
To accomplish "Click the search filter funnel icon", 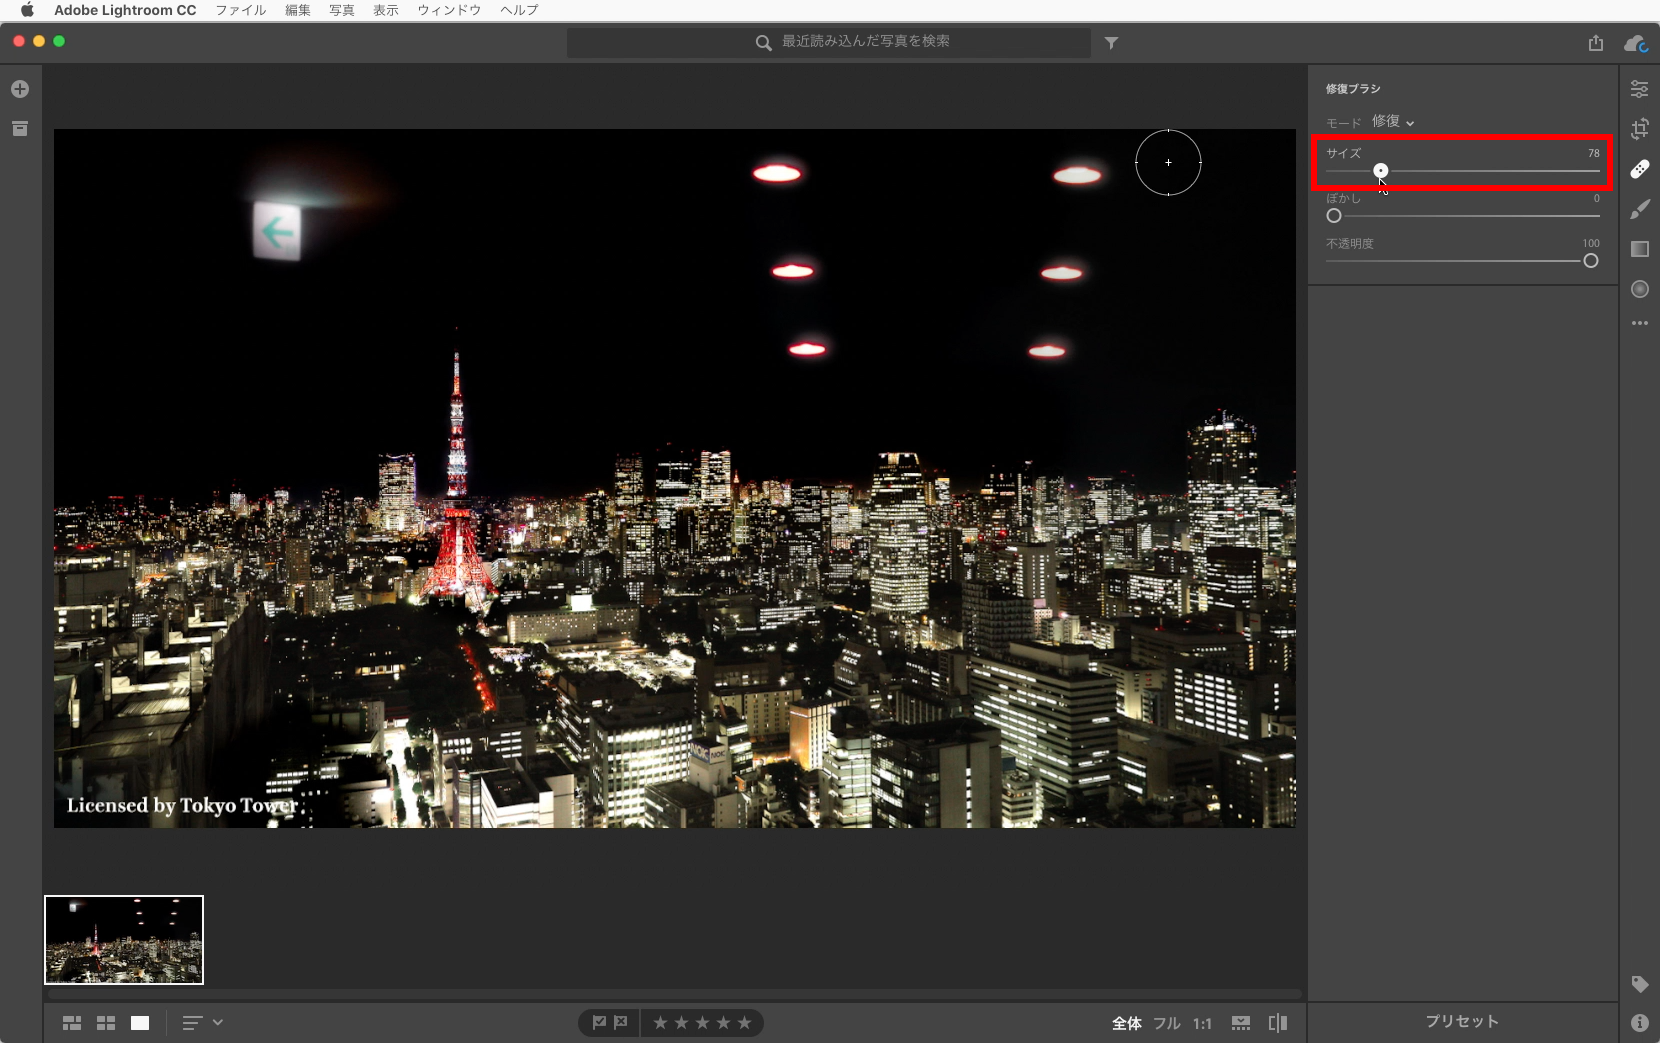I will coord(1111,43).
